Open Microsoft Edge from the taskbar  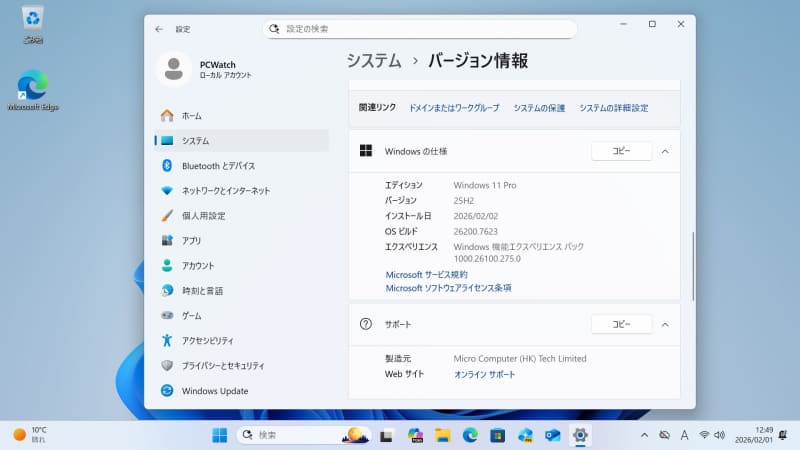pos(470,435)
